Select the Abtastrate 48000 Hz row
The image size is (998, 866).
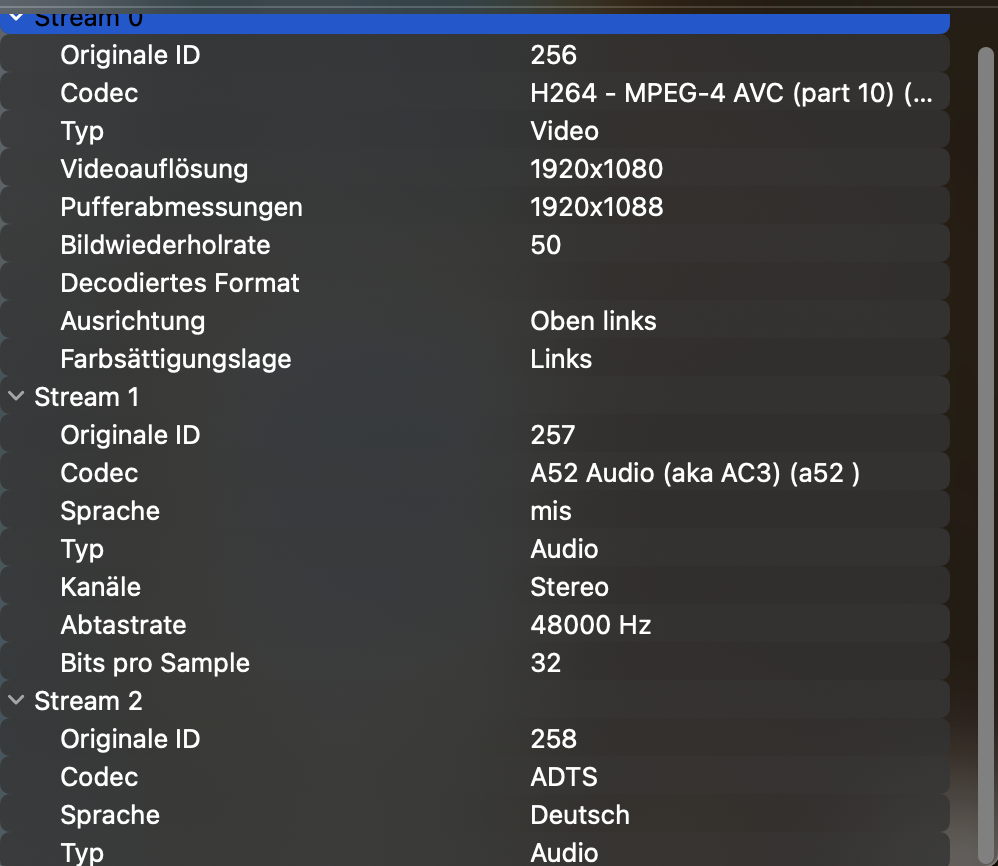(x=475, y=625)
